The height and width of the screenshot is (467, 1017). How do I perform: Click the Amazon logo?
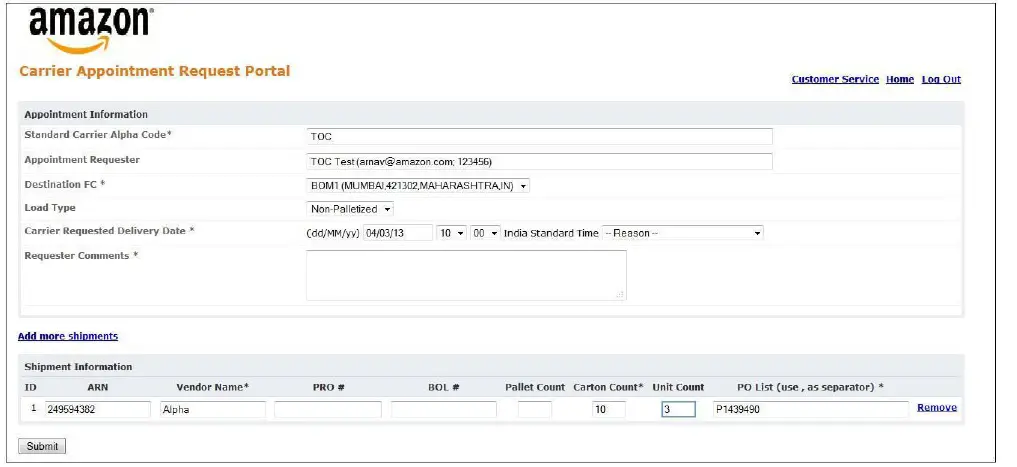tap(91, 30)
